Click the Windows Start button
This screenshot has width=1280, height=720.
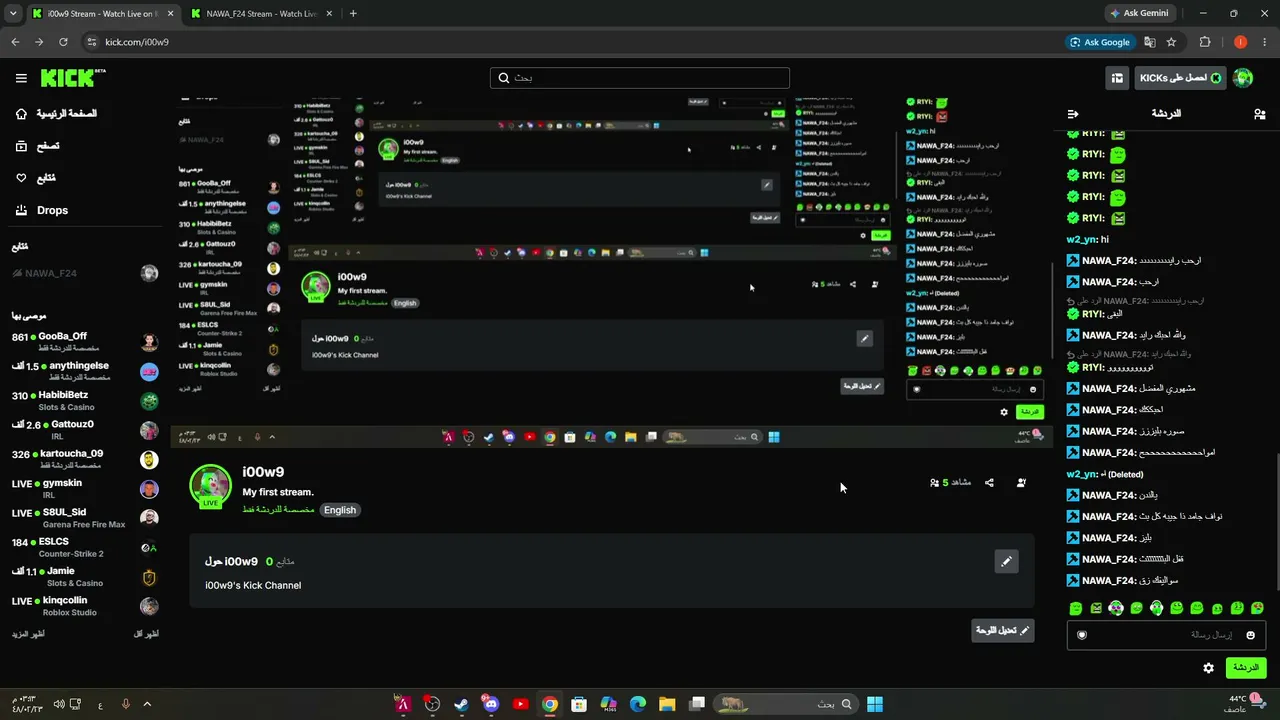(875, 704)
